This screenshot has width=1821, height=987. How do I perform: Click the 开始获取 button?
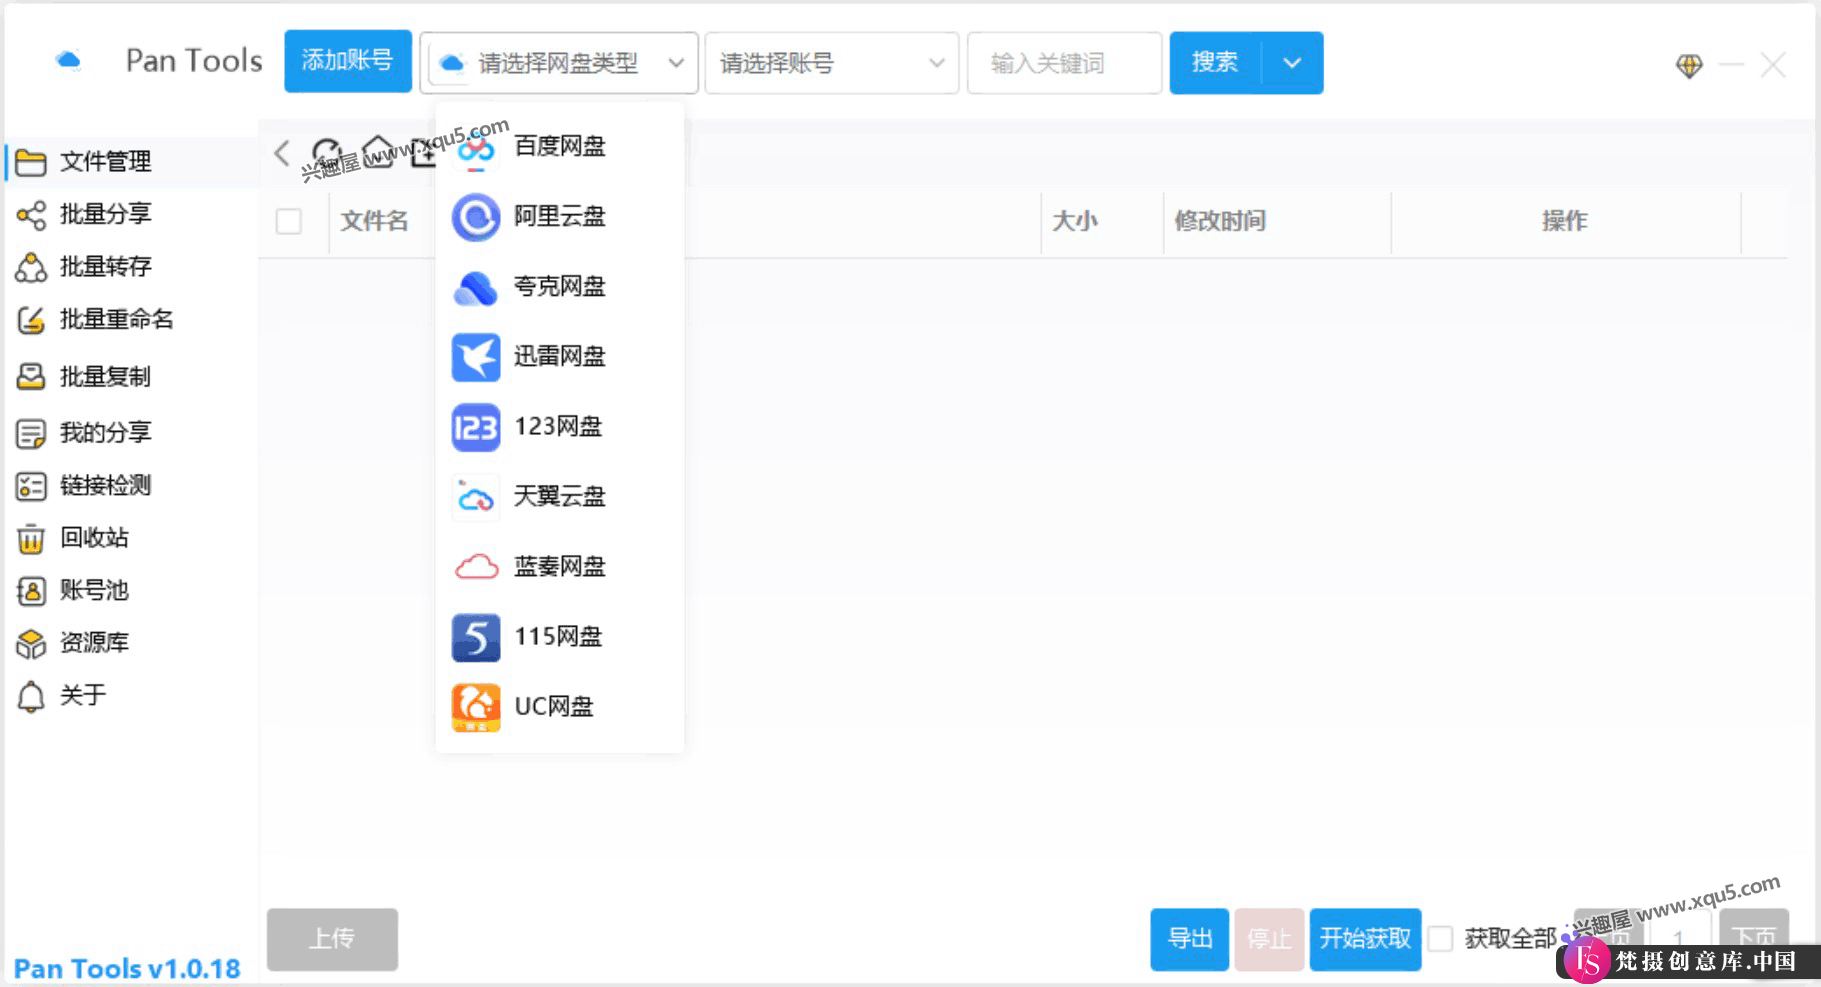click(1366, 939)
